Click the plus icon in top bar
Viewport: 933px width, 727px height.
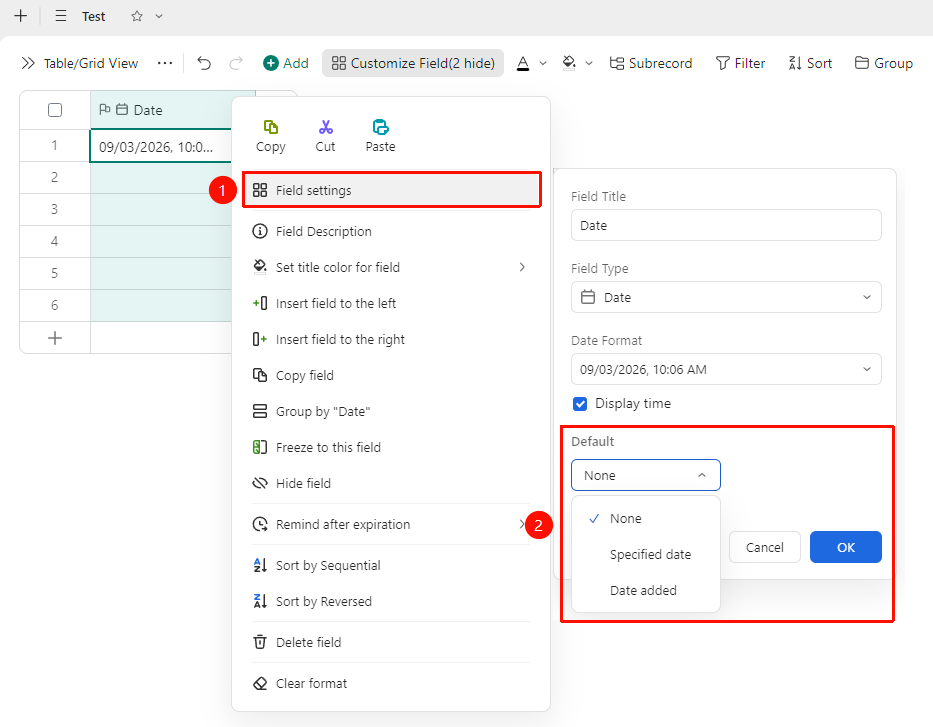click(21, 16)
